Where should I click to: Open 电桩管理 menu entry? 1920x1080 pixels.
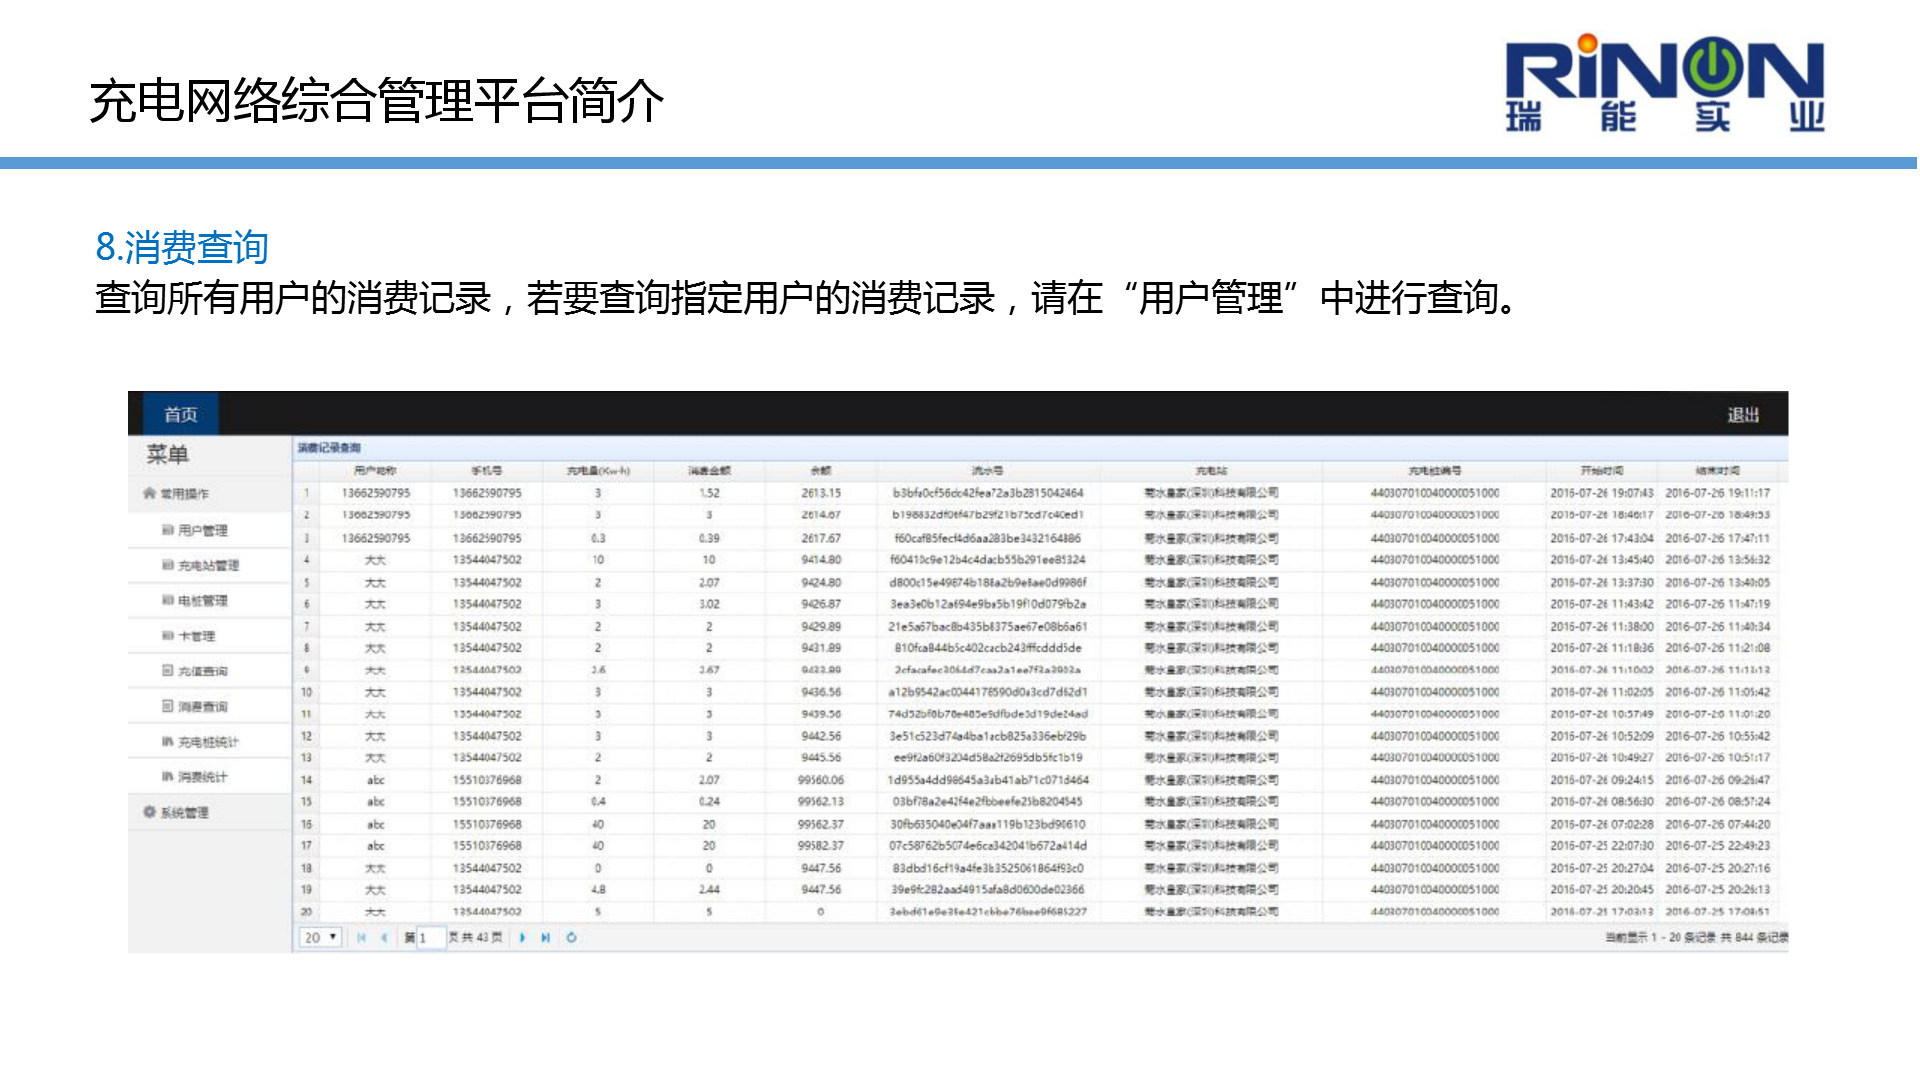(x=202, y=600)
